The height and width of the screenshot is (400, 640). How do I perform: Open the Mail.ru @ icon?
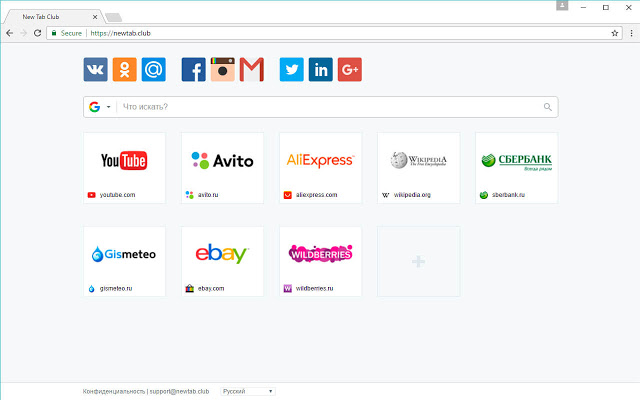(x=153, y=69)
